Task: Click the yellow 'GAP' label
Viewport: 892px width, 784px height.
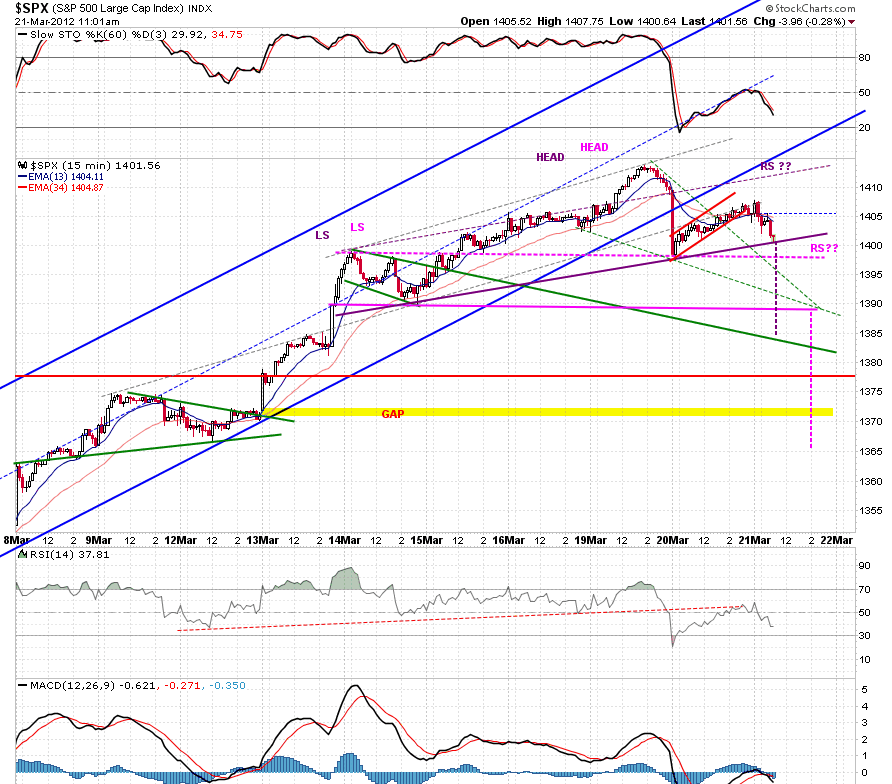Action: 393,414
